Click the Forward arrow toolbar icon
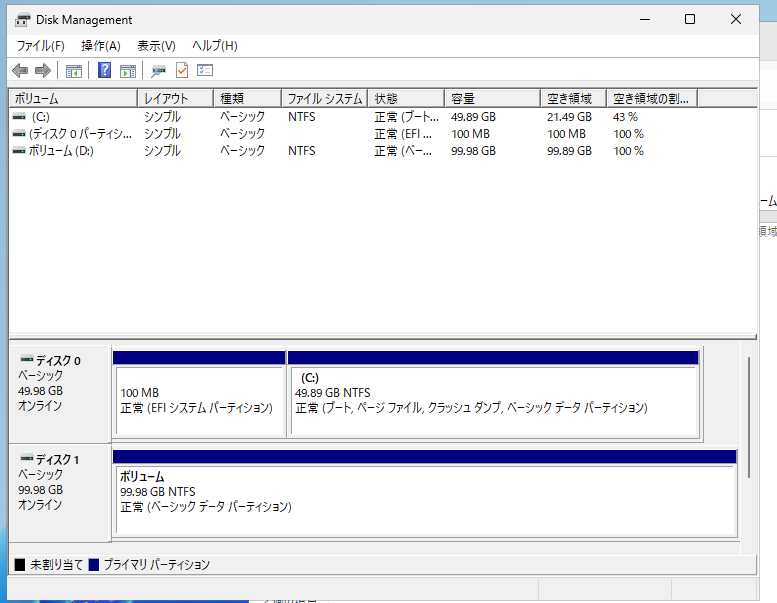 (x=42, y=70)
